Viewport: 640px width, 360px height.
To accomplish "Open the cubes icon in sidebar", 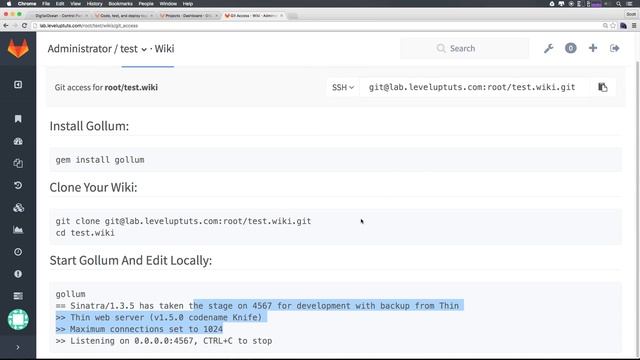I will click(x=18, y=208).
